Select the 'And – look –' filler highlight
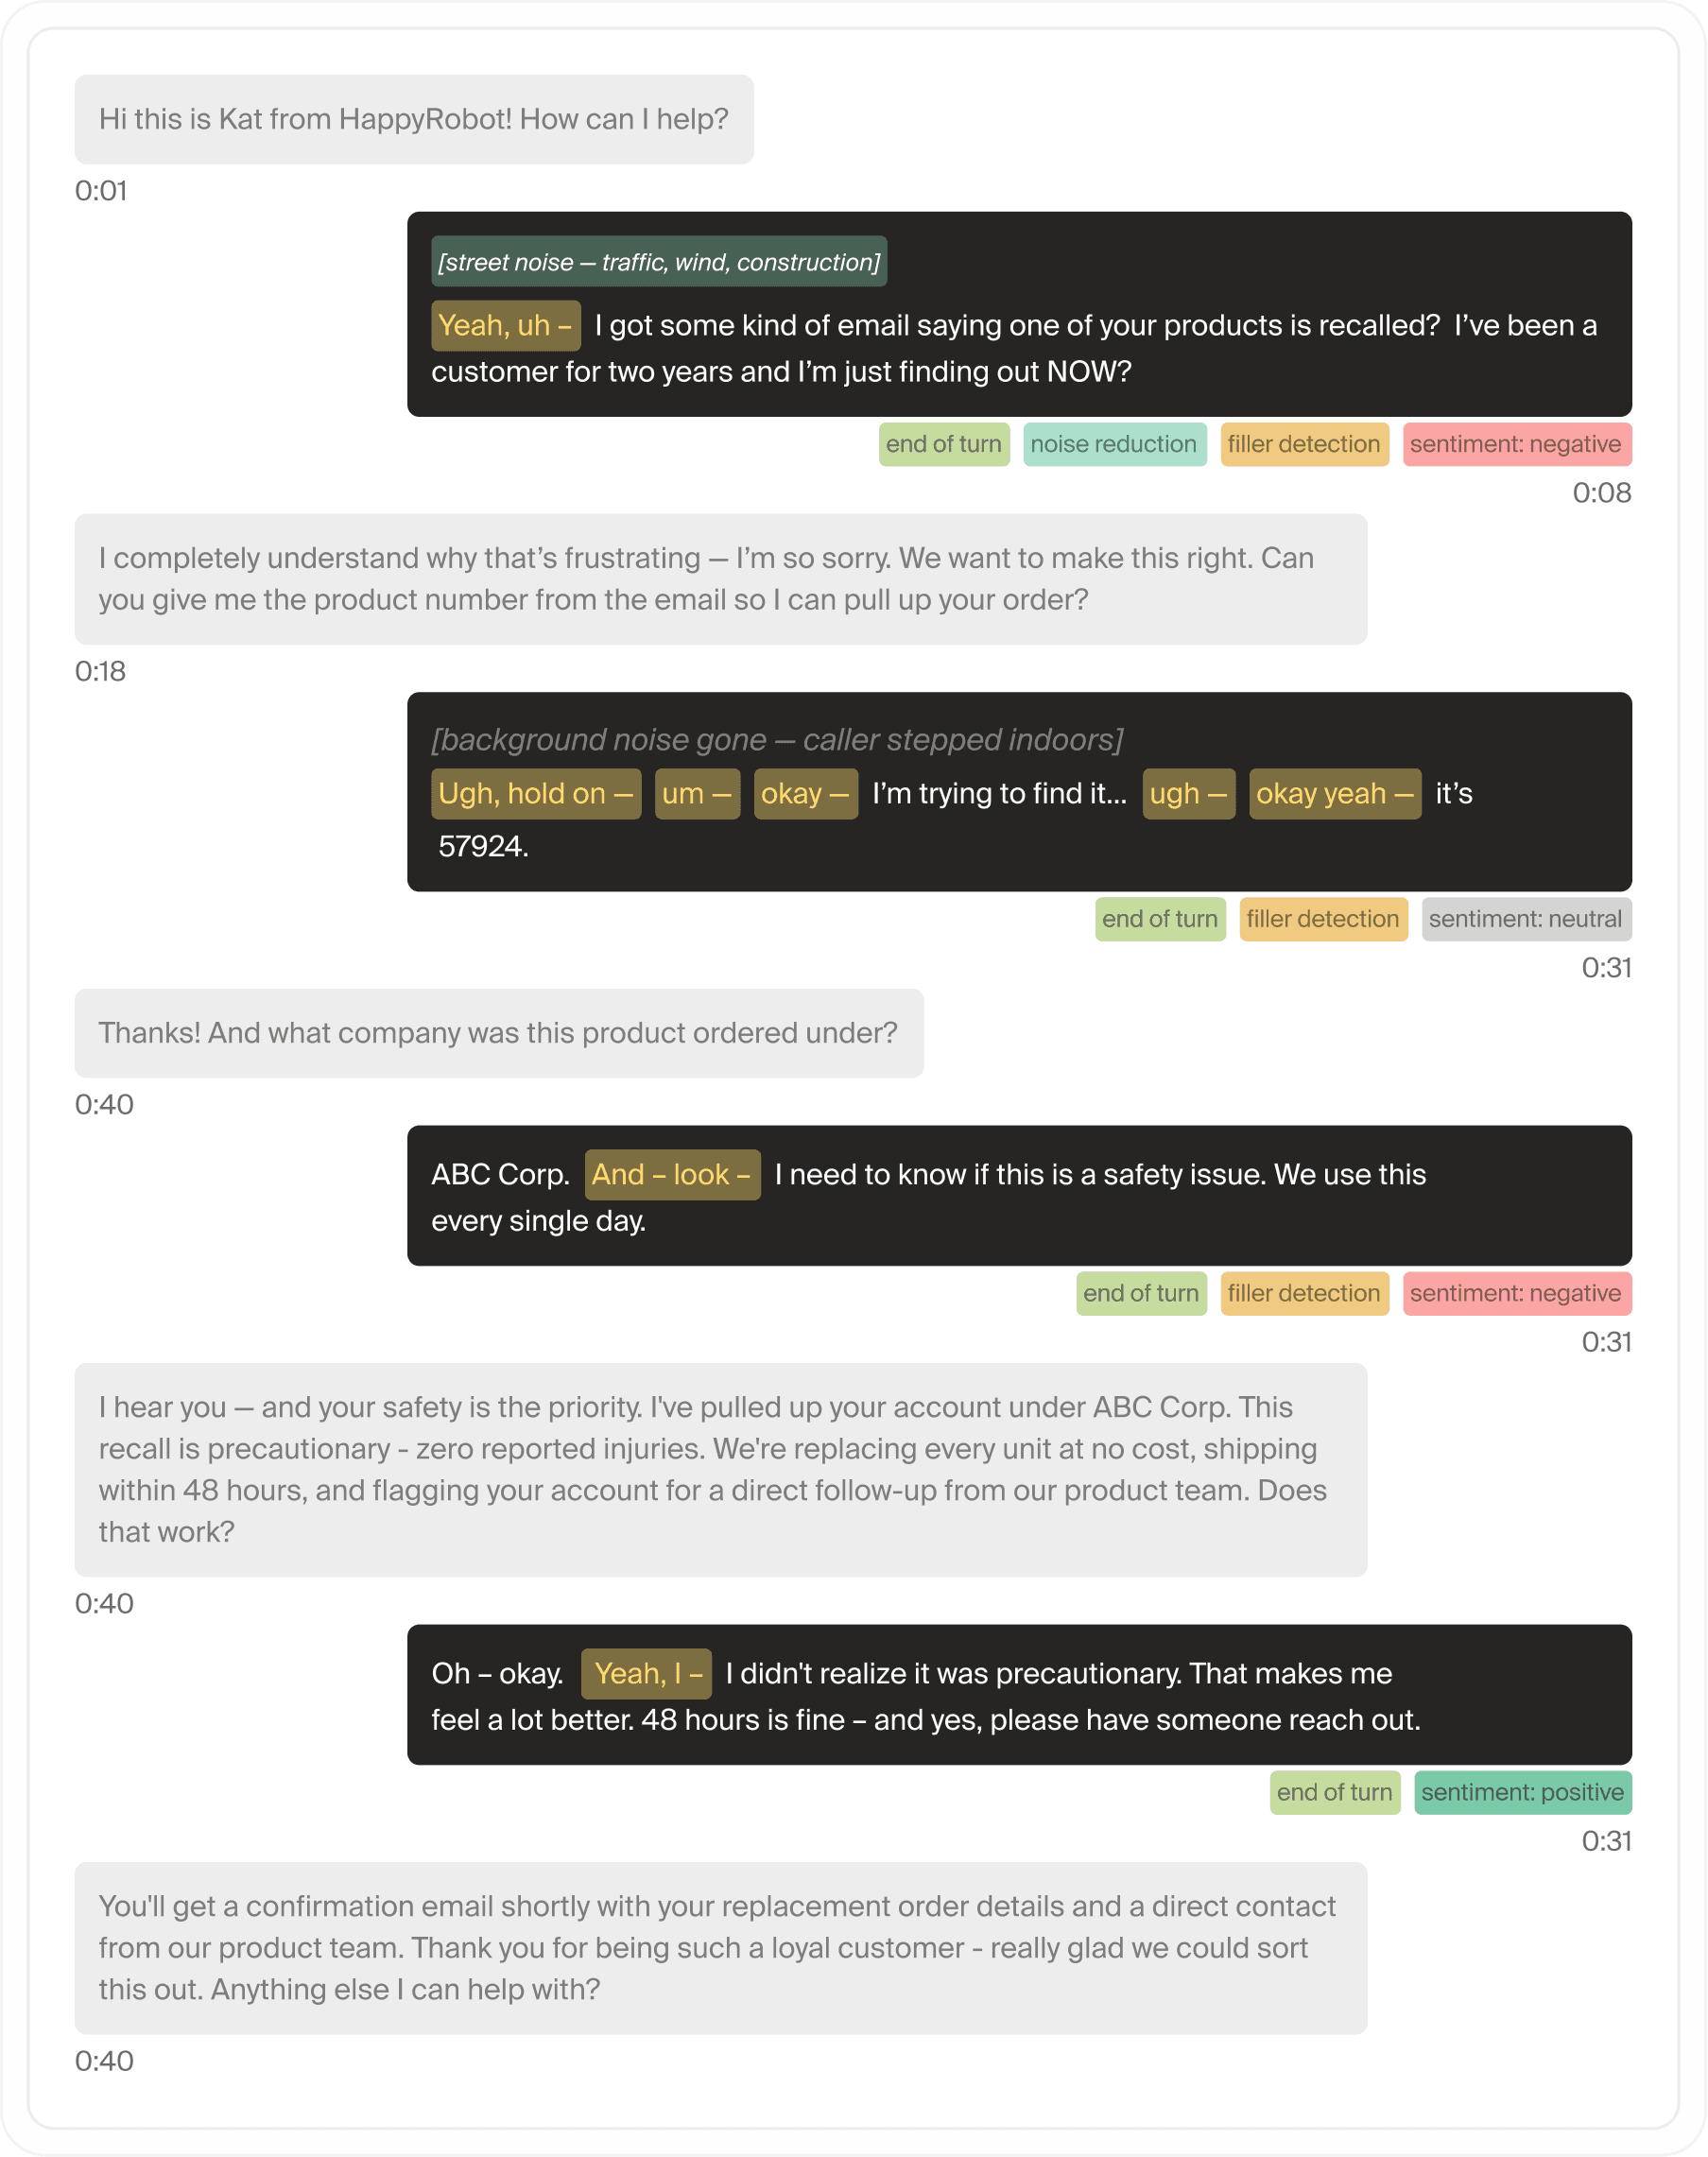This screenshot has height=2157, width=1708. pos(672,1175)
